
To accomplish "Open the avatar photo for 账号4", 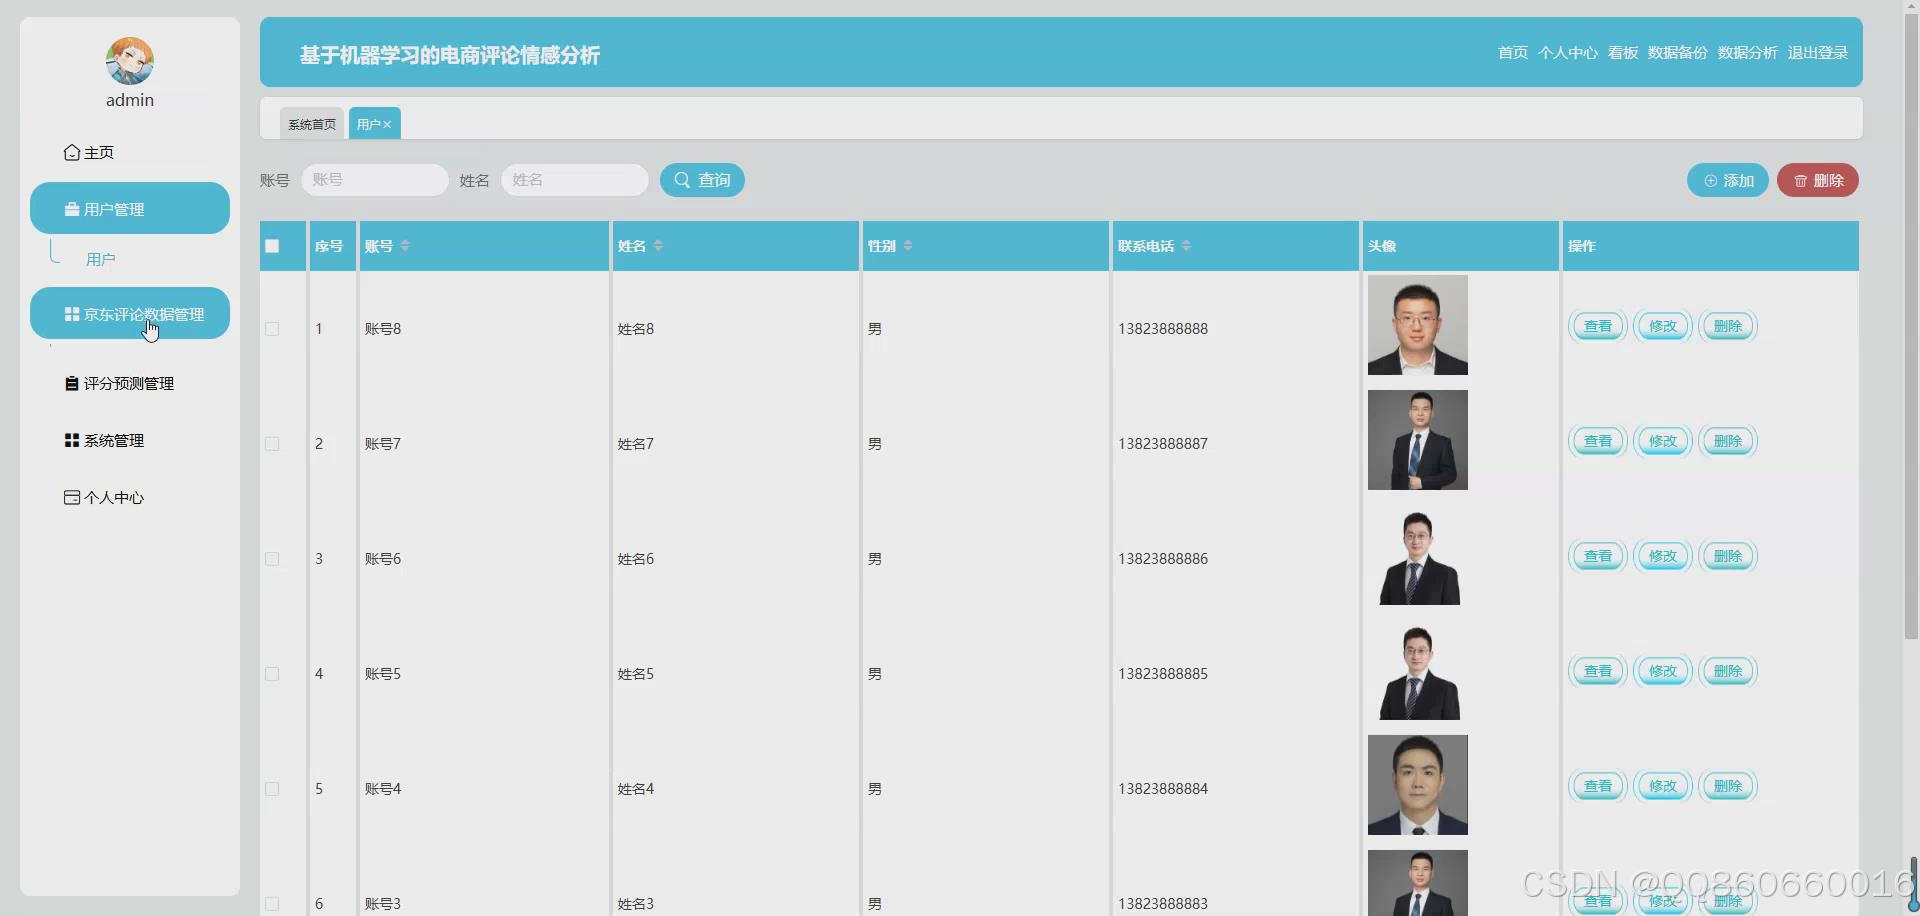I will click(x=1418, y=785).
